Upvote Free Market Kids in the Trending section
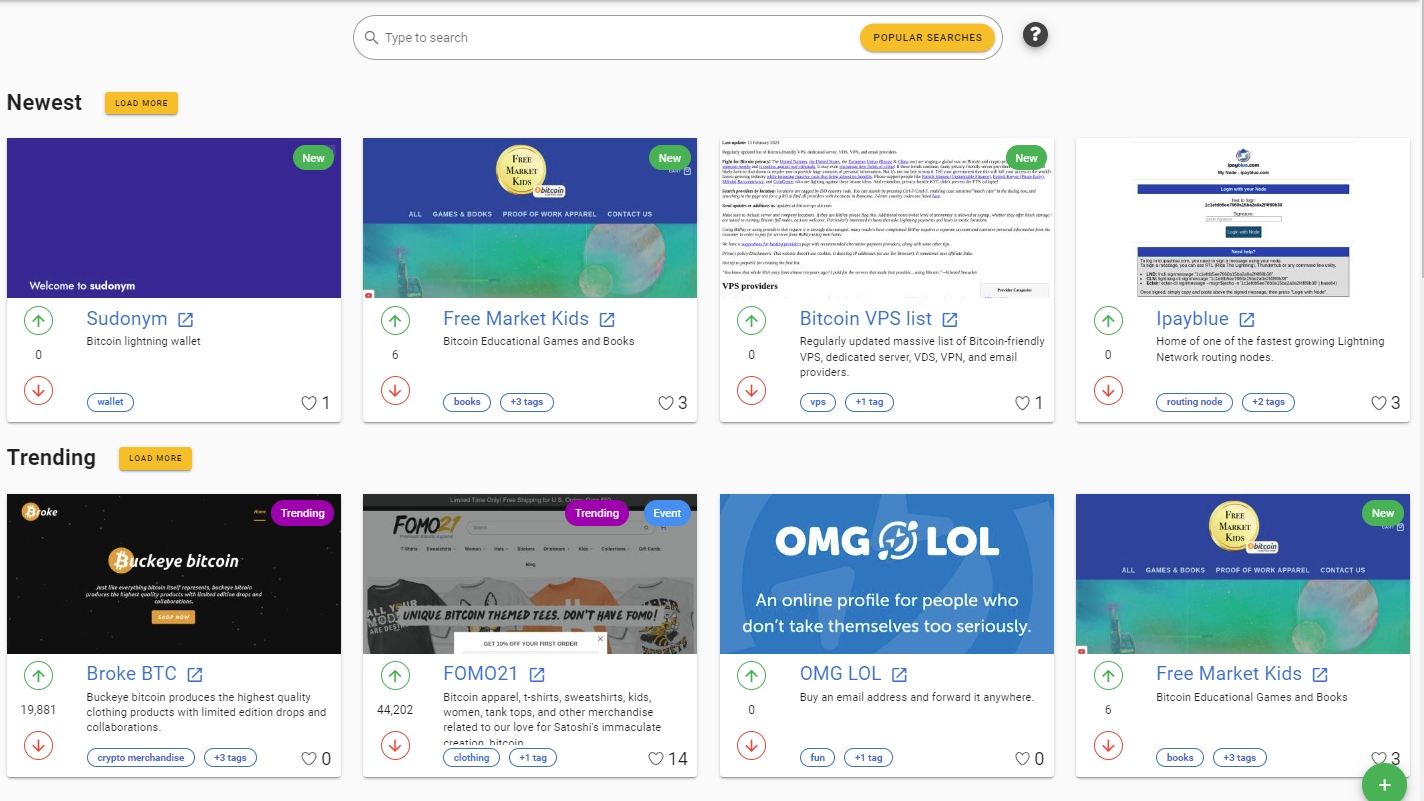The image size is (1424, 801). click(1108, 676)
